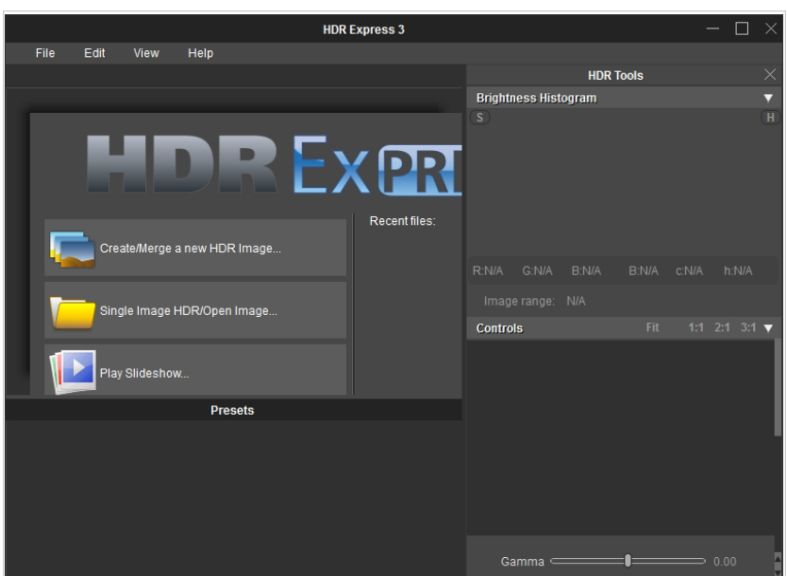787x576 pixels.
Task: Click the Image range N/A value
Action: tap(576, 301)
